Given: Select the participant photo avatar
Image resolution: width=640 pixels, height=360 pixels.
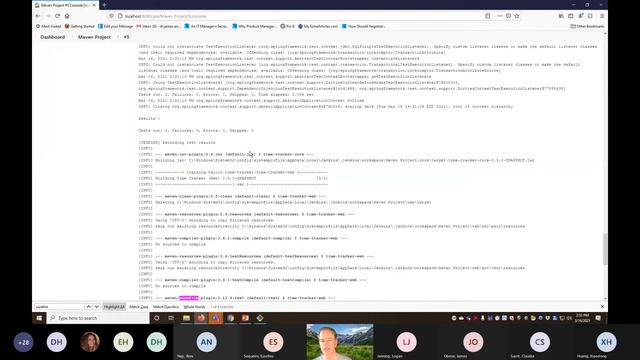Looking at the screenshot, I should pyautogui.click(x=90, y=342).
